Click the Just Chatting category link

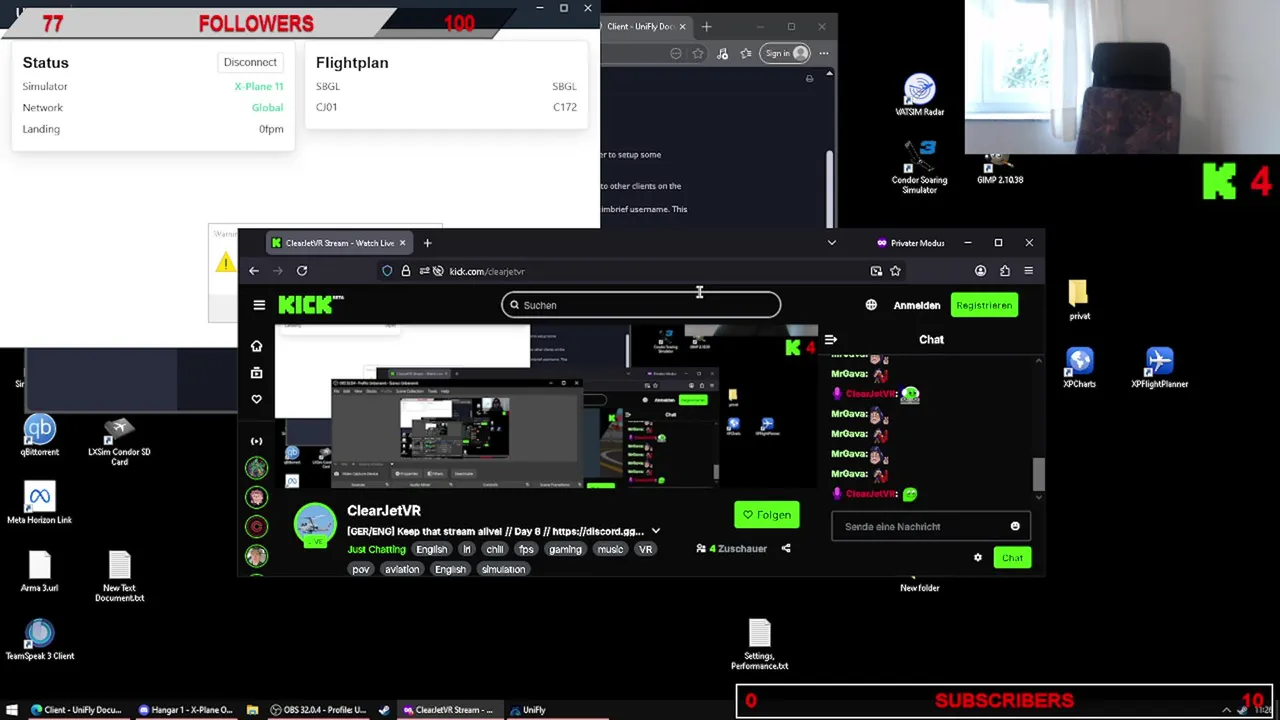[376, 549]
